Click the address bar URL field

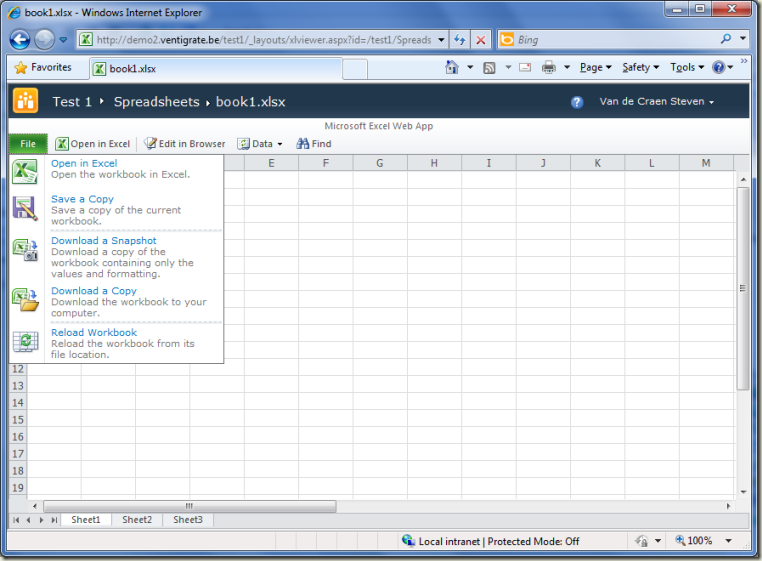(x=264, y=40)
